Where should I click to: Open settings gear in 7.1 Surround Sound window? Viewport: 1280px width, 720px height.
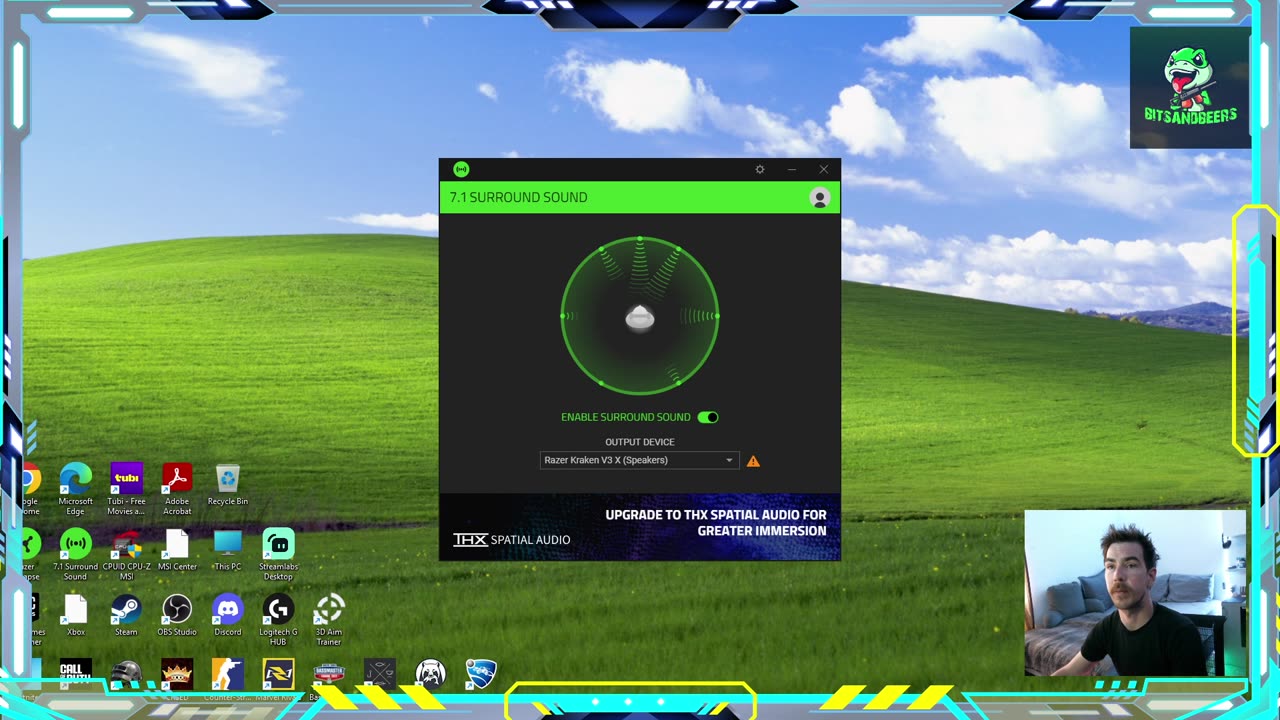pyautogui.click(x=760, y=169)
